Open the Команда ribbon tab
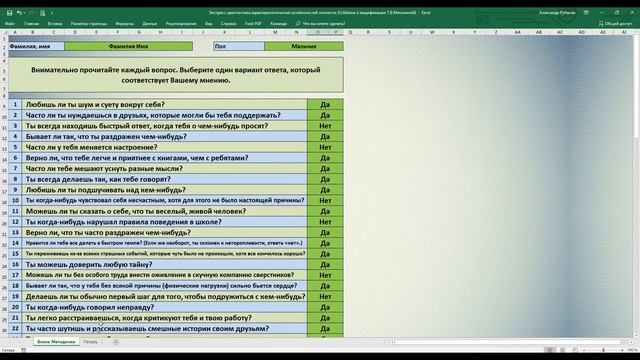Screen dimensions: 640x360 pos(278,24)
